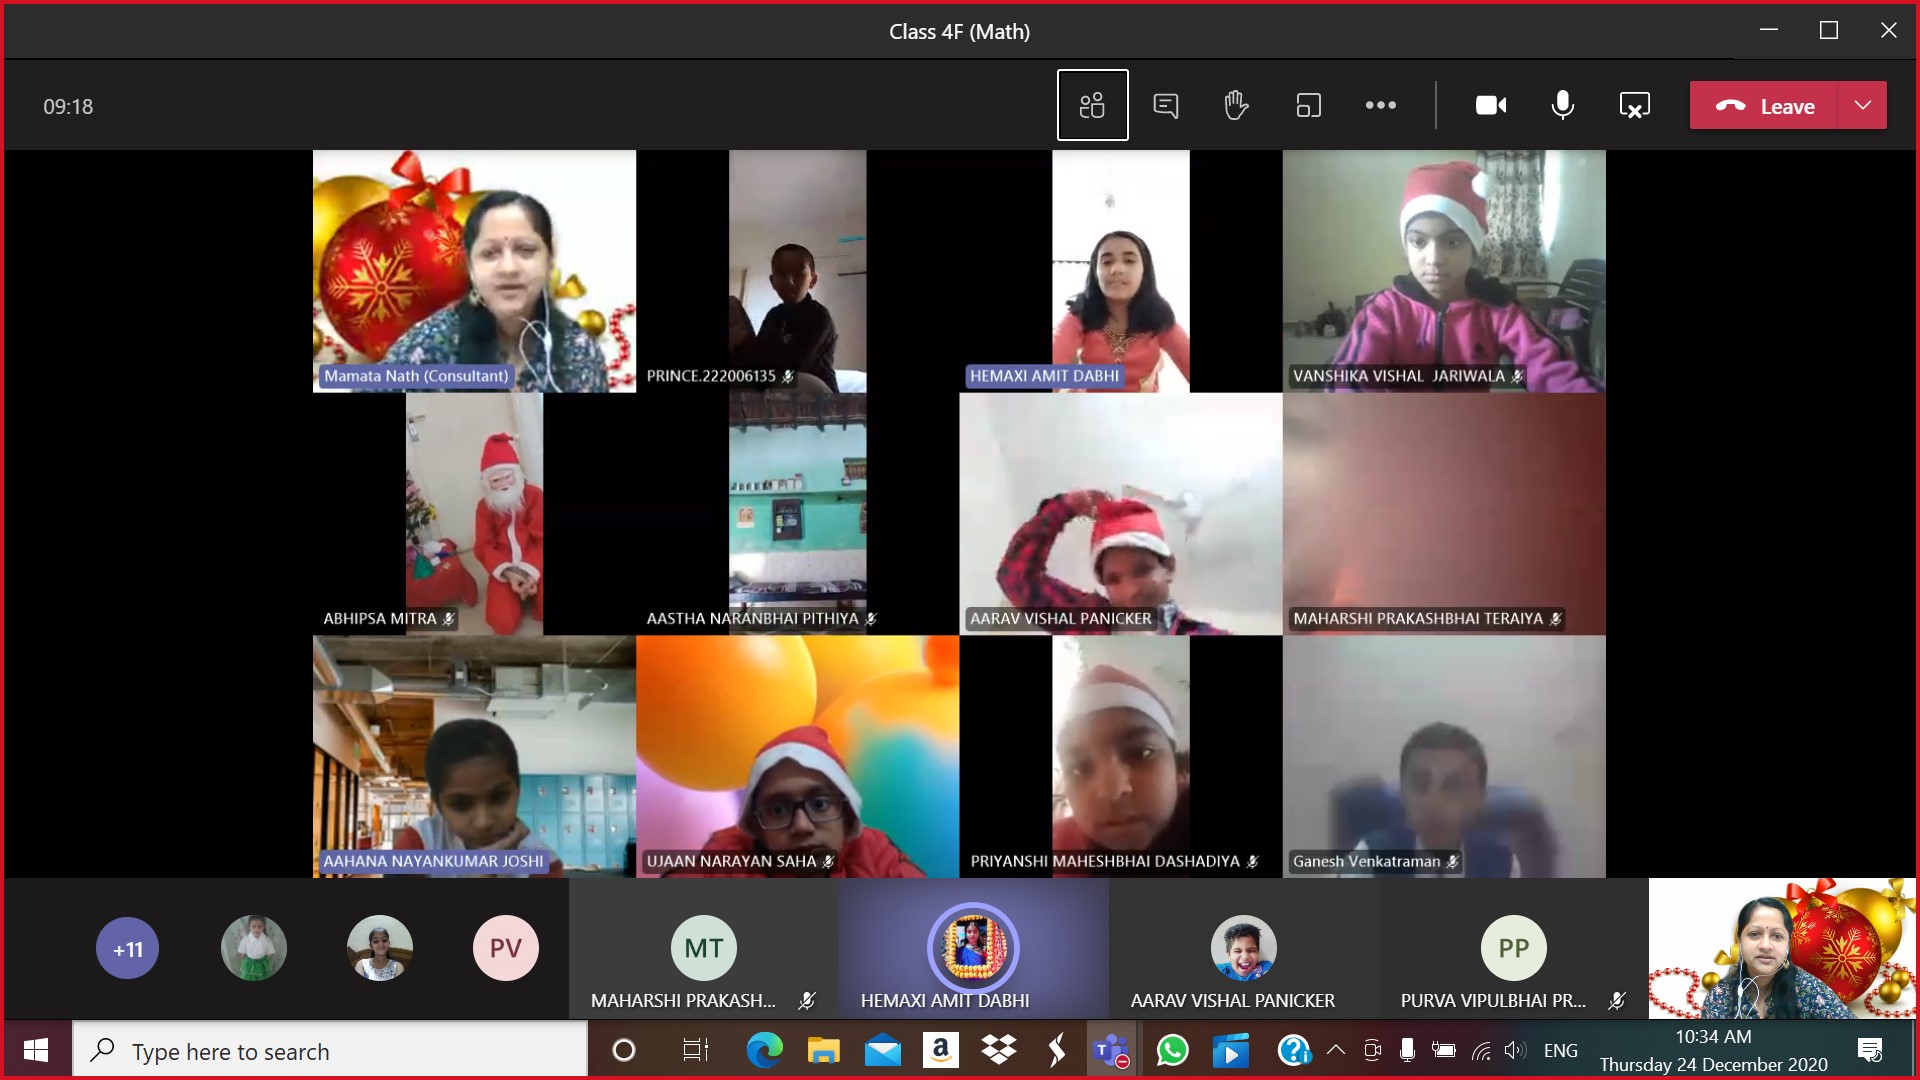Select PRINCE.222006135 video tile

click(797, 271)
